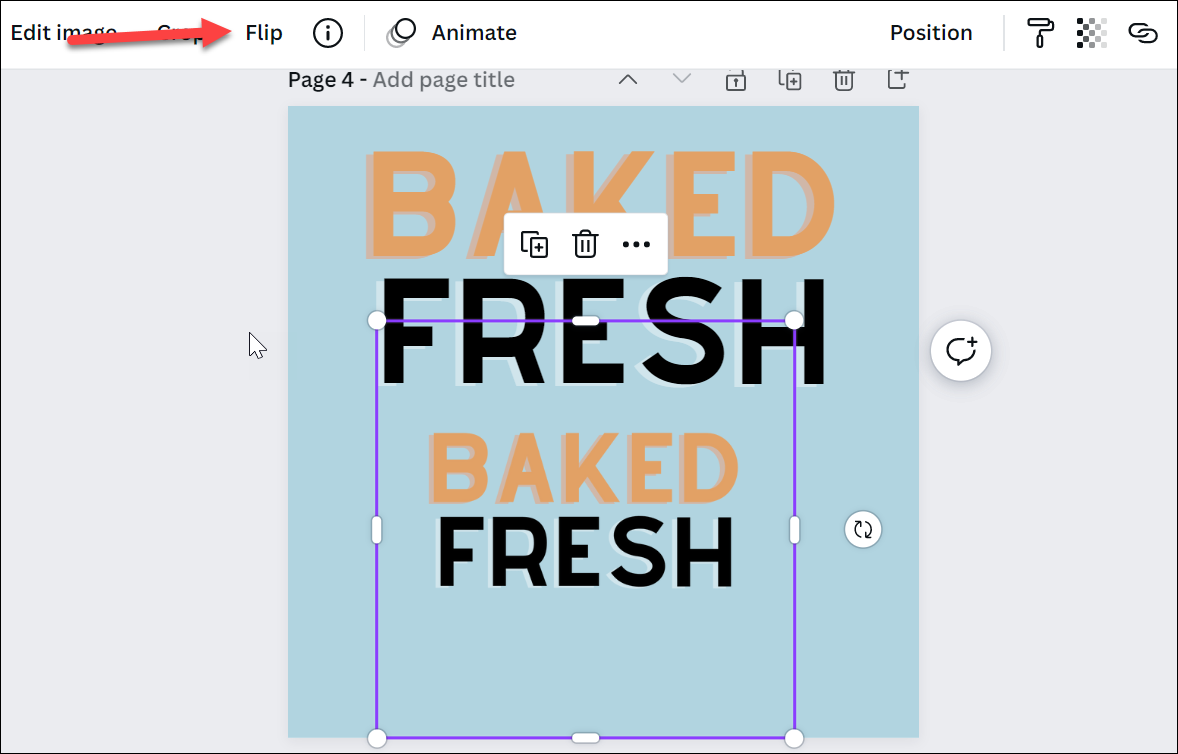The image size is (1178, 754).
Task: Move page down with chevron
Action: [681, 78]
